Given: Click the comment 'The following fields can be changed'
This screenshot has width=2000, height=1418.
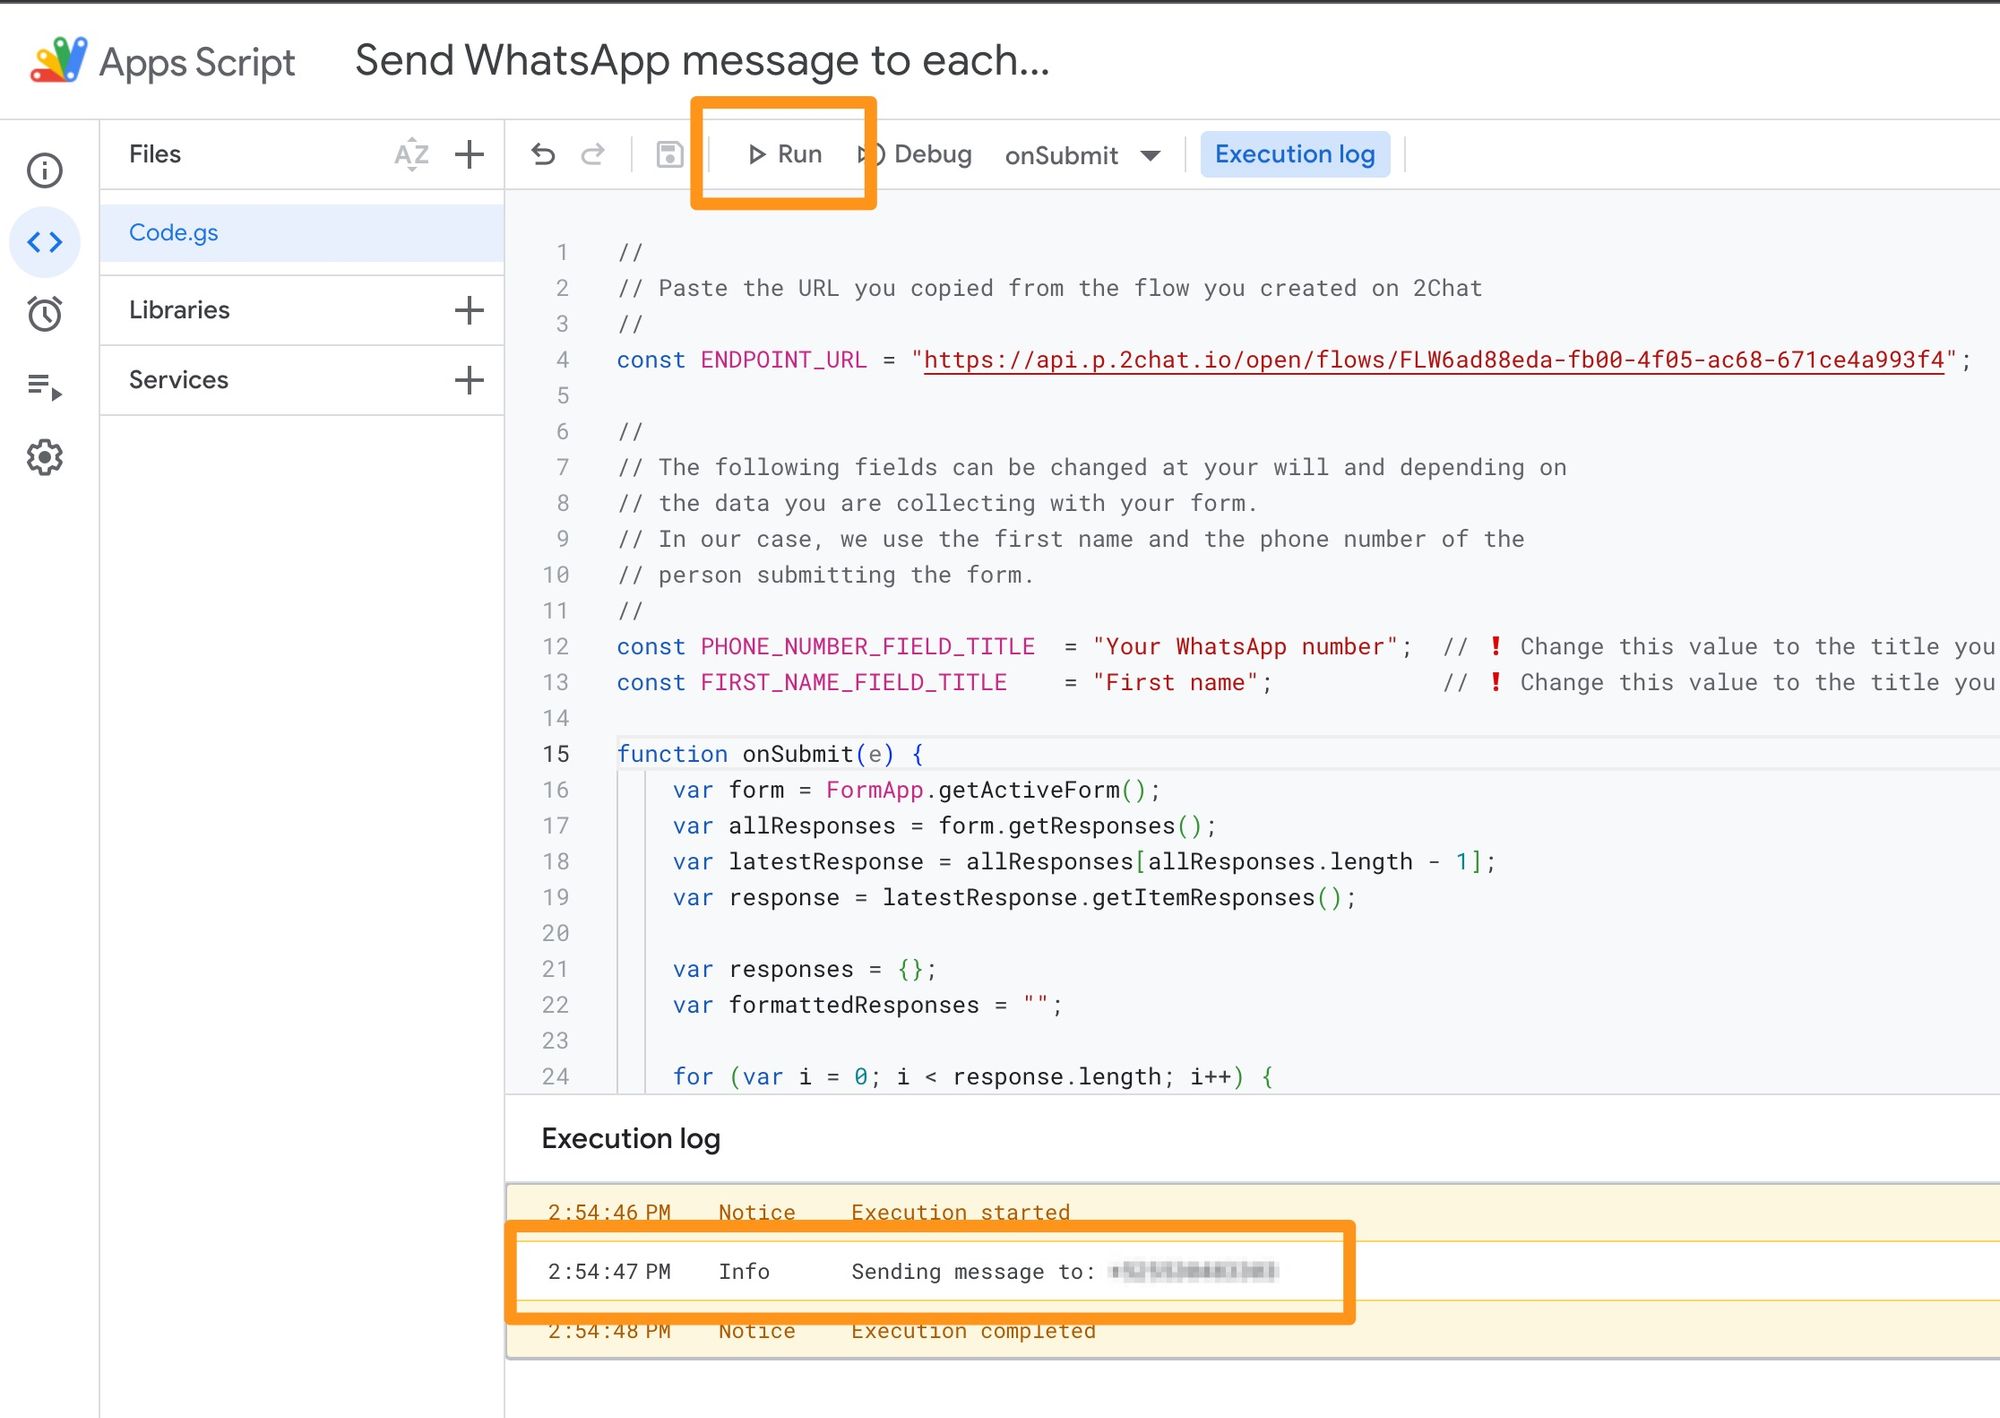Looking at the screenshot, I should pyautogui.click(x=1092, y=467).
